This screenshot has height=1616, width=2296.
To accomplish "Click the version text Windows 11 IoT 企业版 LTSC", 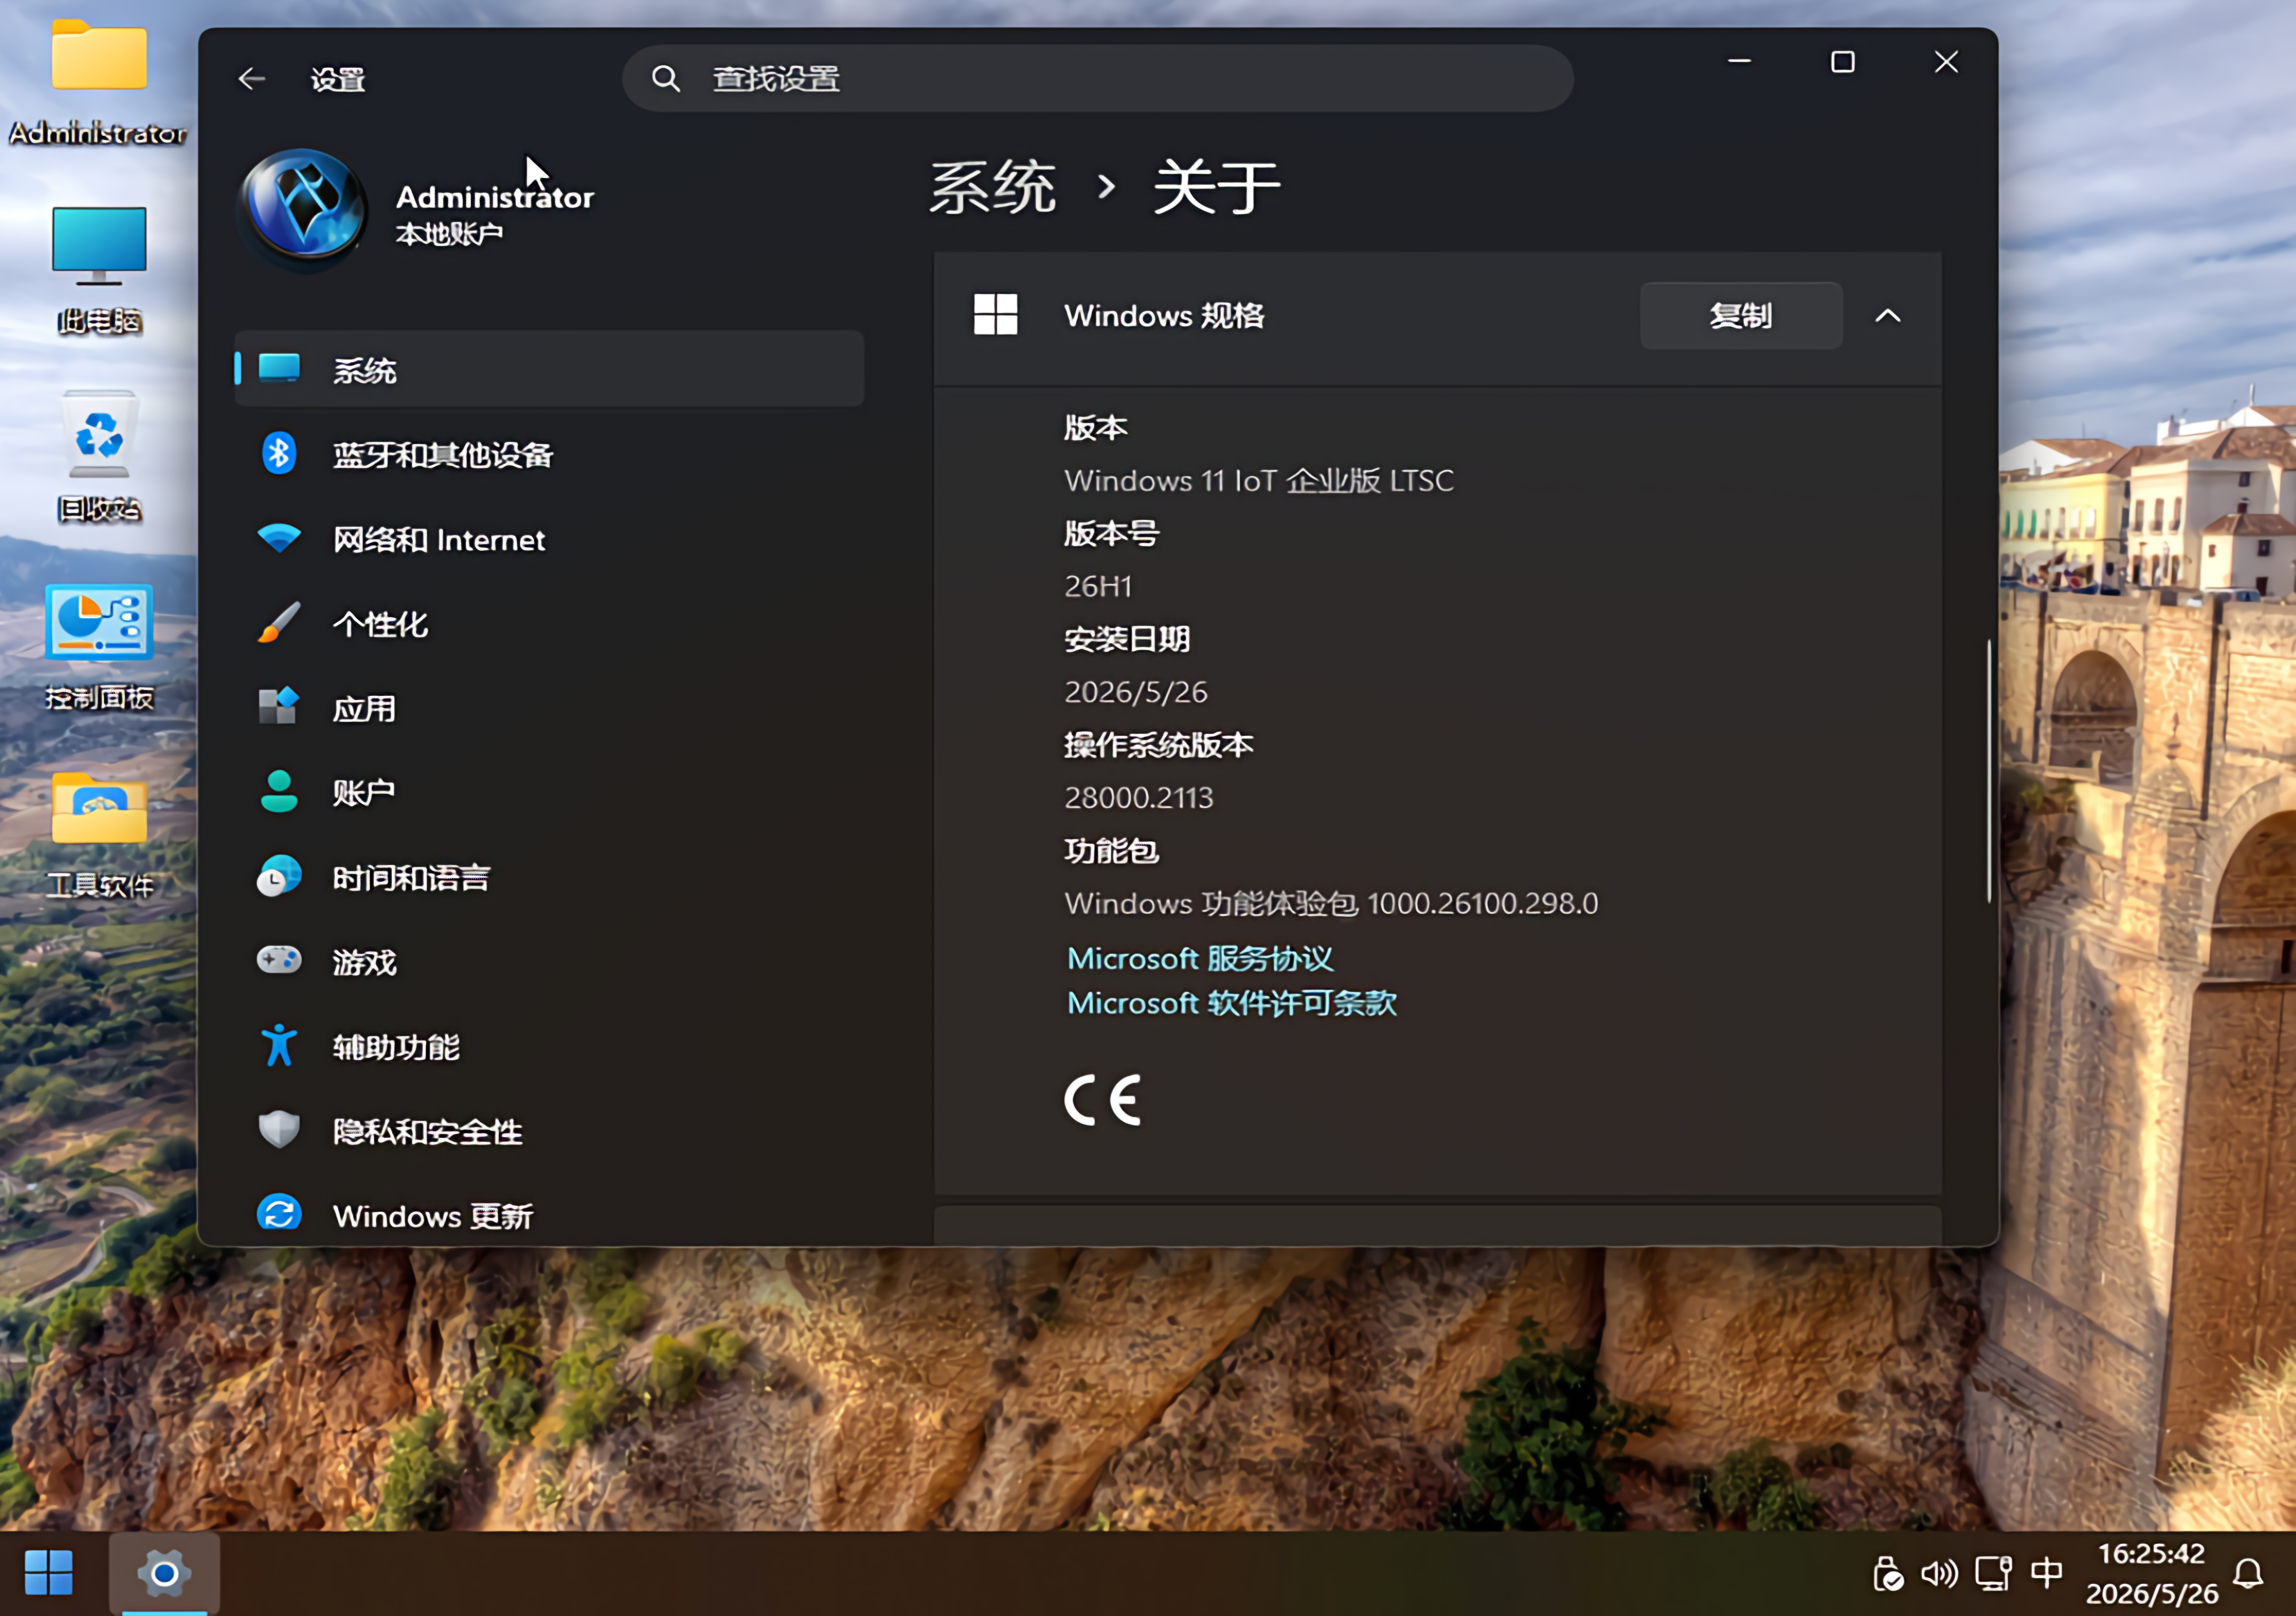I will click(1259, 481).
